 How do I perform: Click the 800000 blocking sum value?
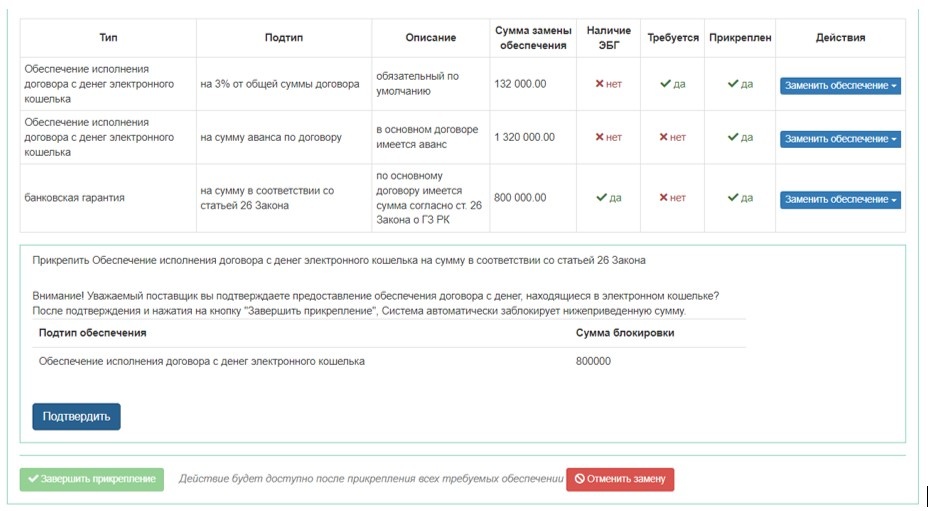point(593,361)
